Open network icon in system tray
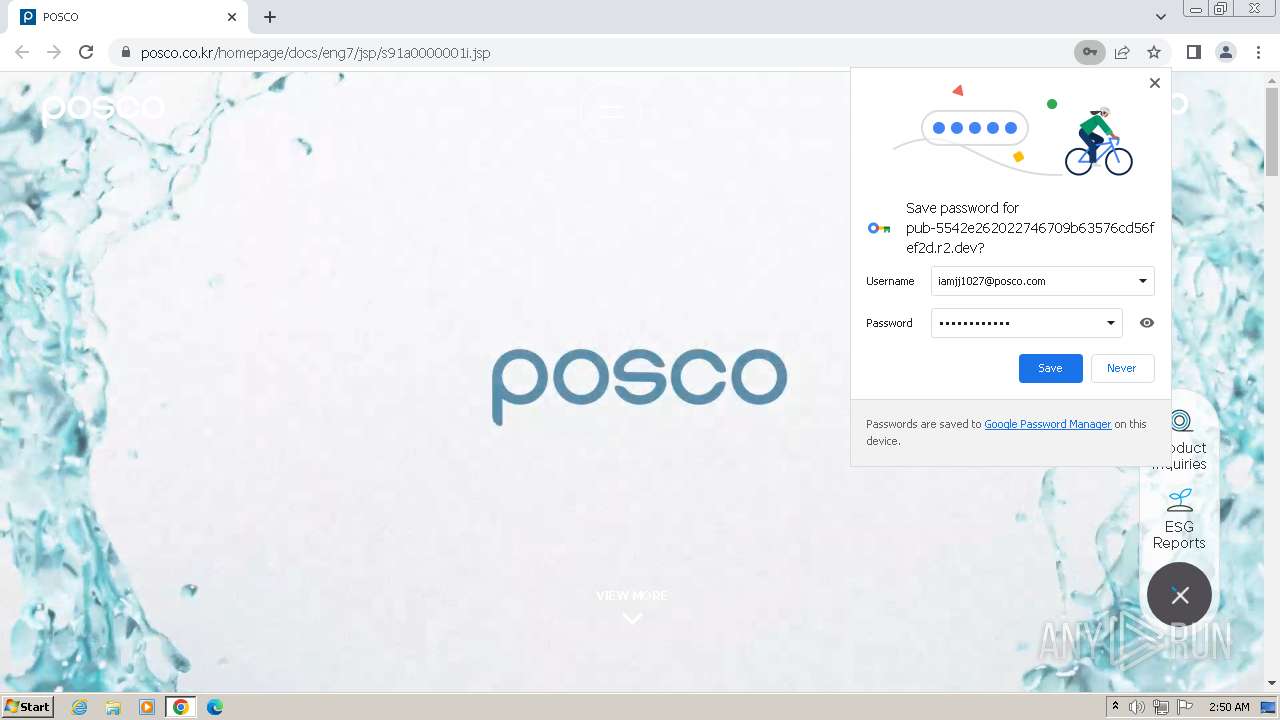The height and width of the screenshot is (720, 1280). [1161, 707]
